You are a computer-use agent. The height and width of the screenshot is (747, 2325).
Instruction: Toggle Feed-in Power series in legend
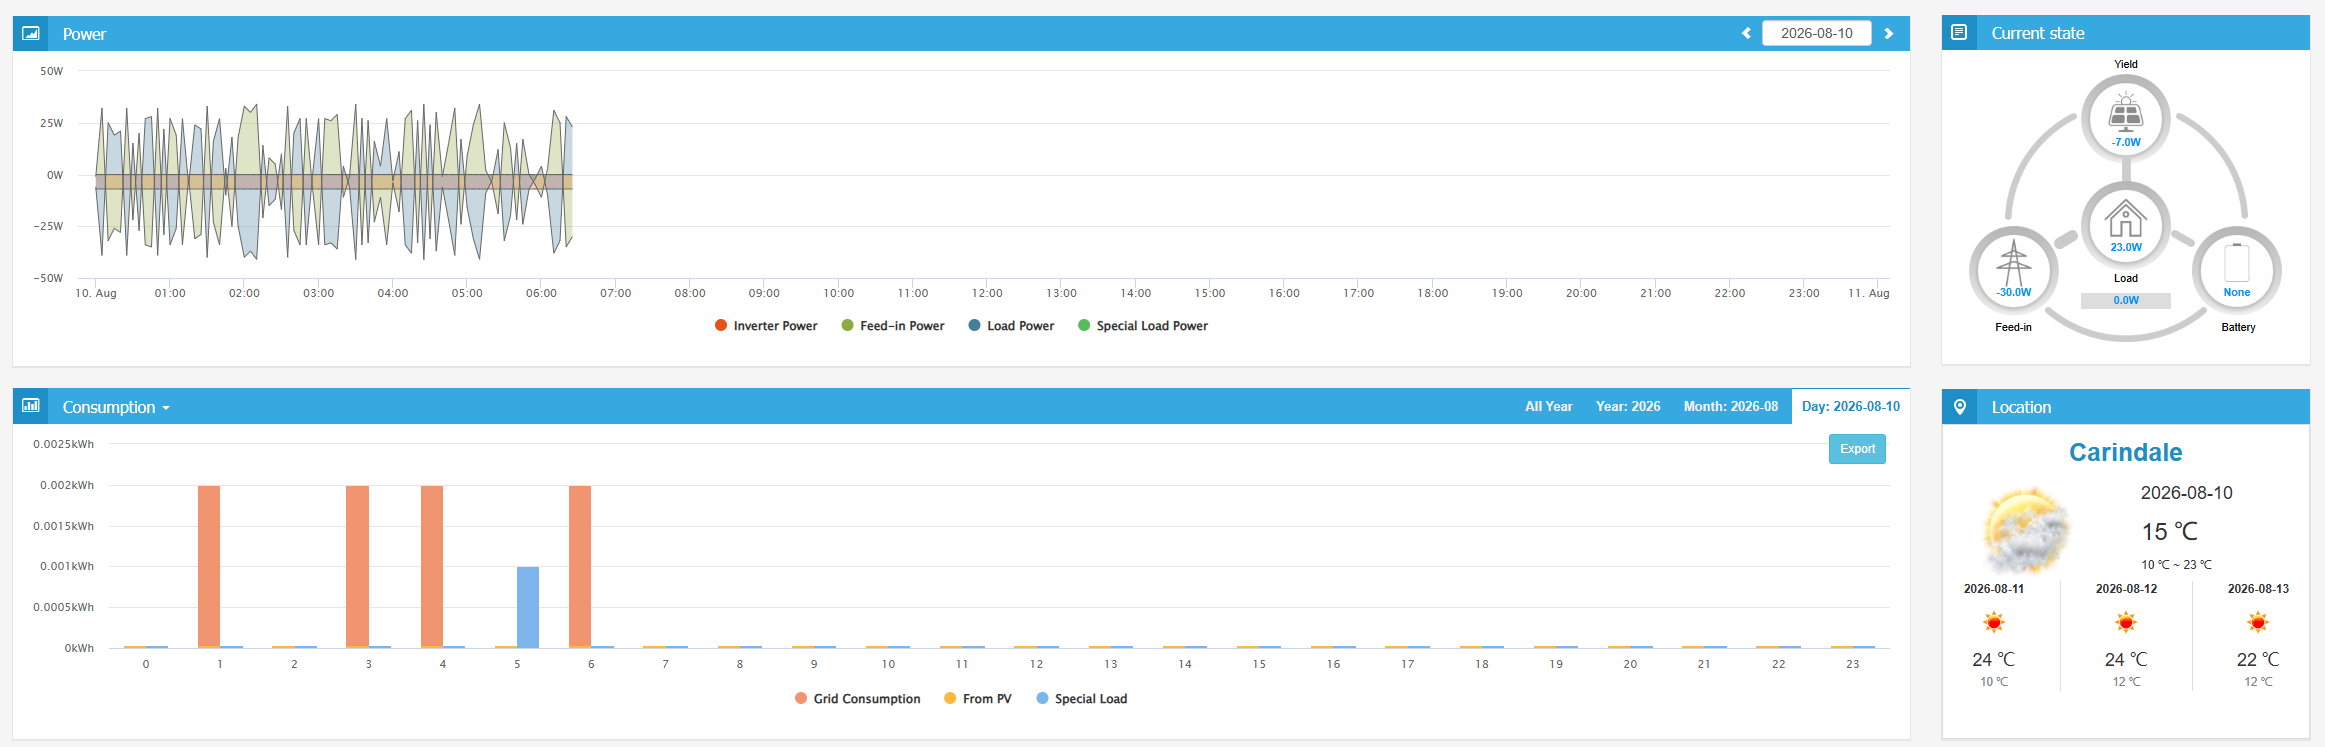point(893,326)
